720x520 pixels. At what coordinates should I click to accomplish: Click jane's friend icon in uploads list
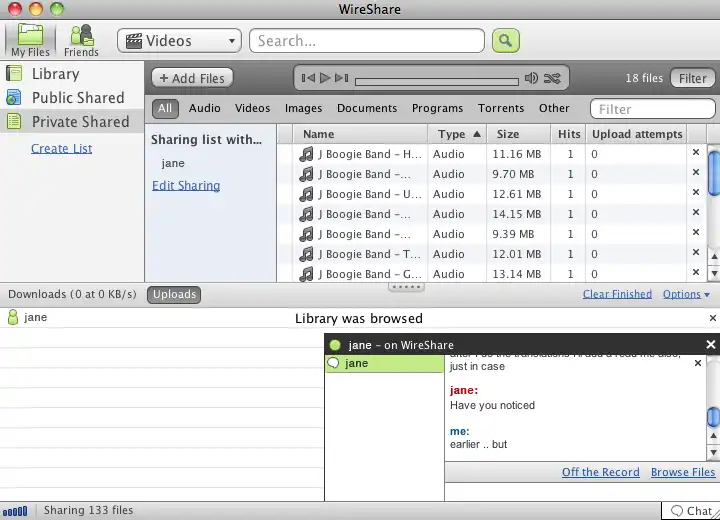[x=13, y=317]
